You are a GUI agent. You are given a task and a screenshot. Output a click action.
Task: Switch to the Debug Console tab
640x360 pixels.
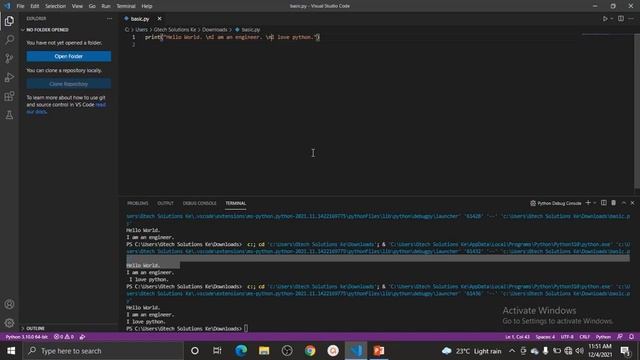200,203
